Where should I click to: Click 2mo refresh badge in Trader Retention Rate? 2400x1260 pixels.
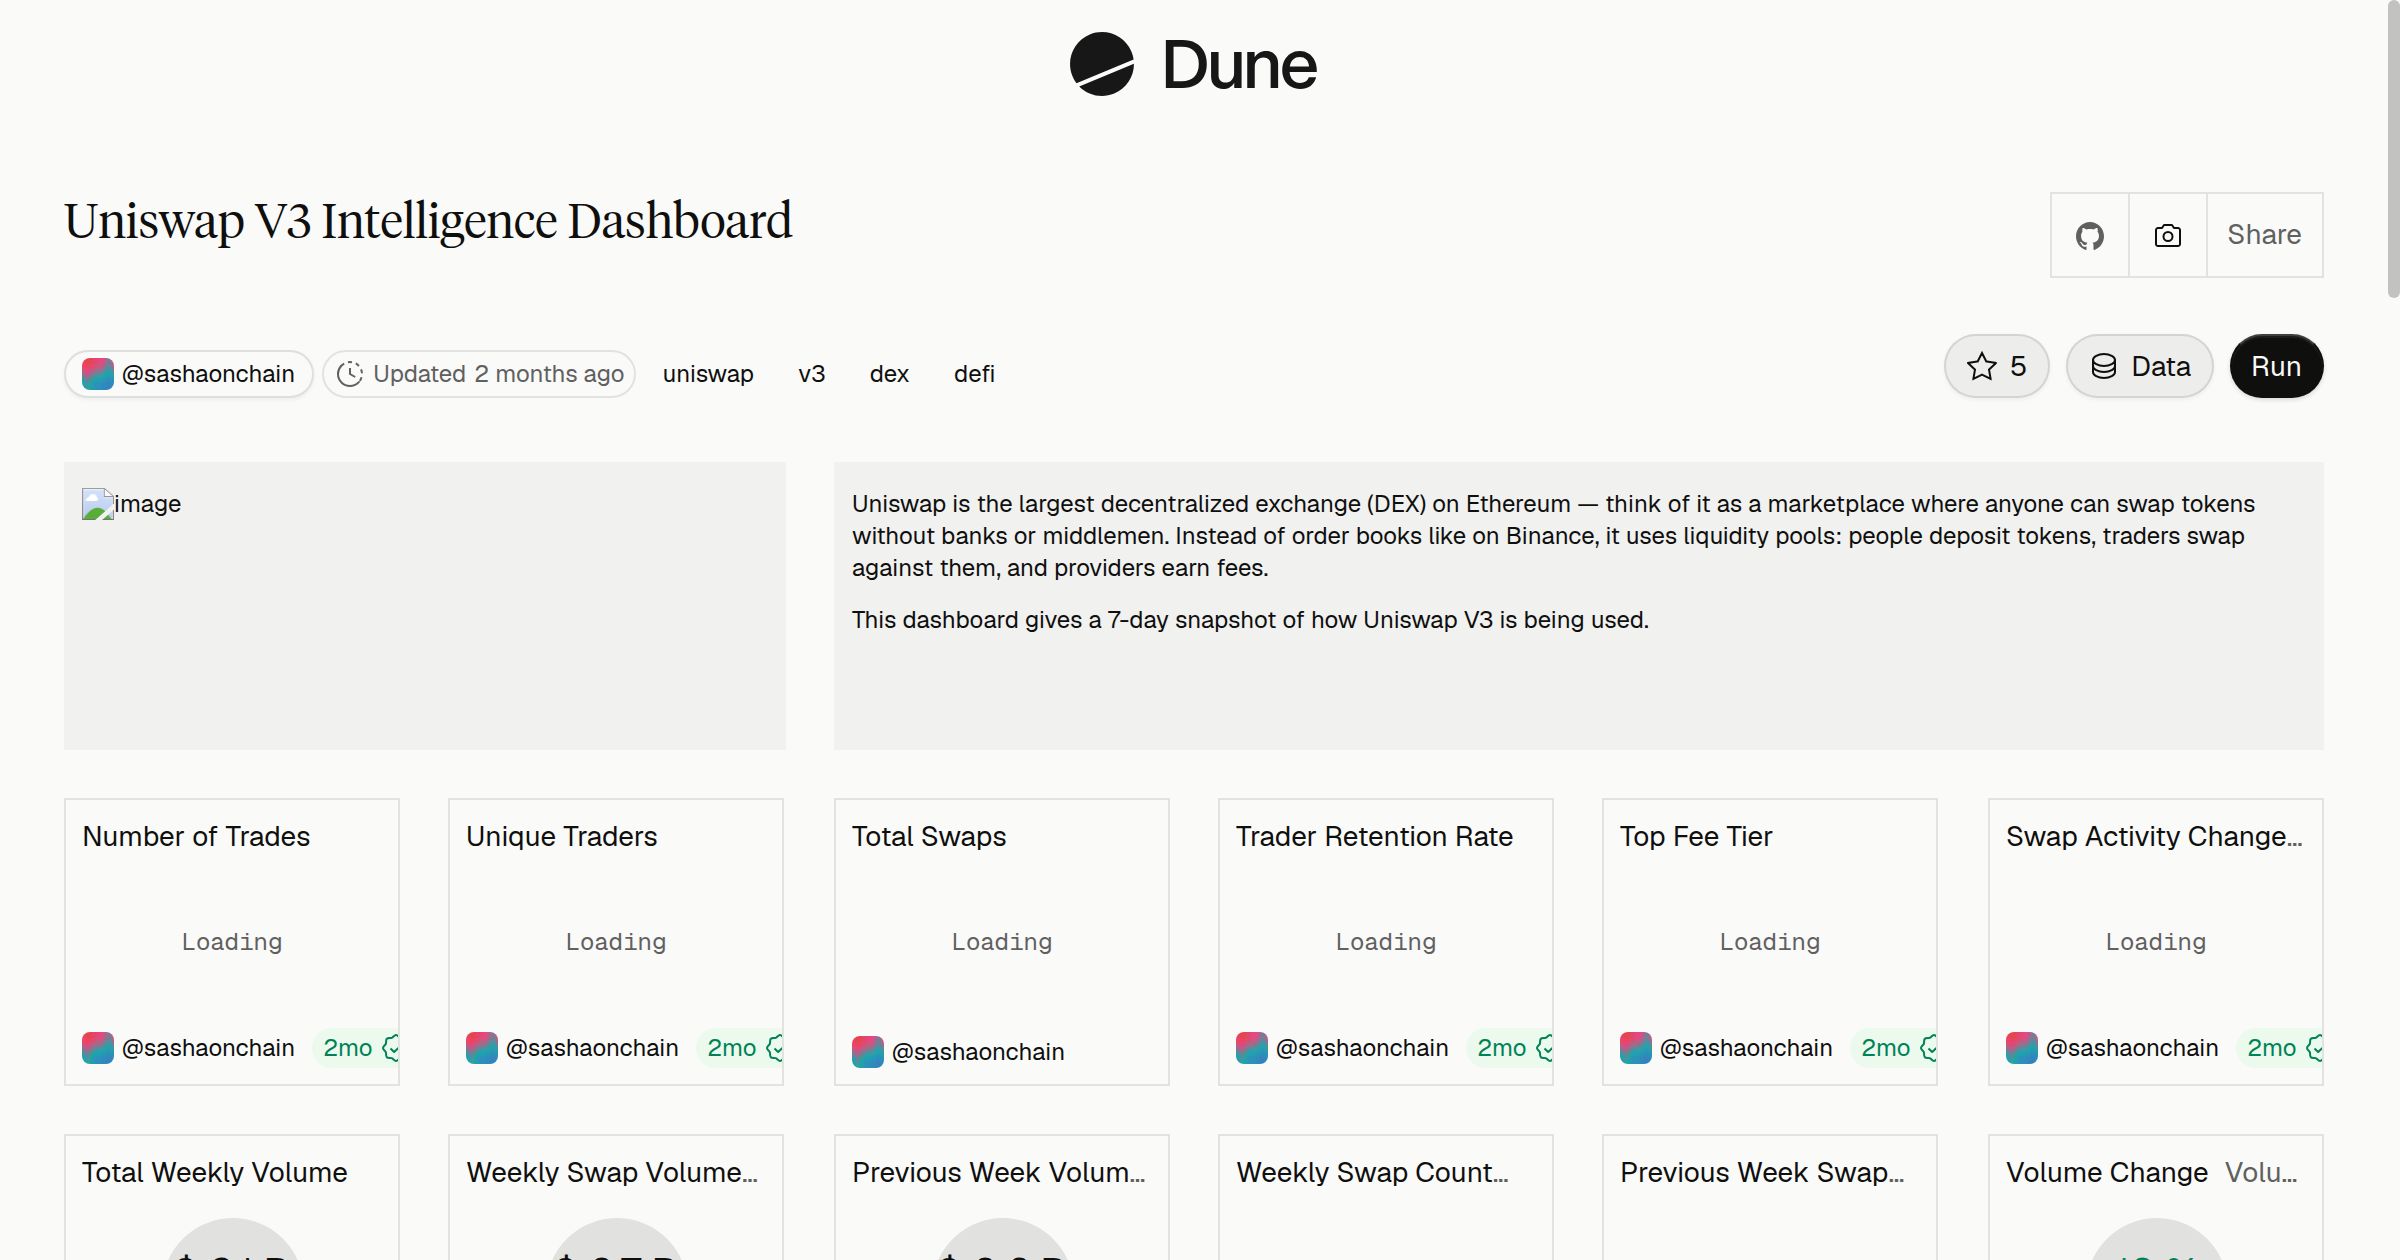[1511, 1048]
